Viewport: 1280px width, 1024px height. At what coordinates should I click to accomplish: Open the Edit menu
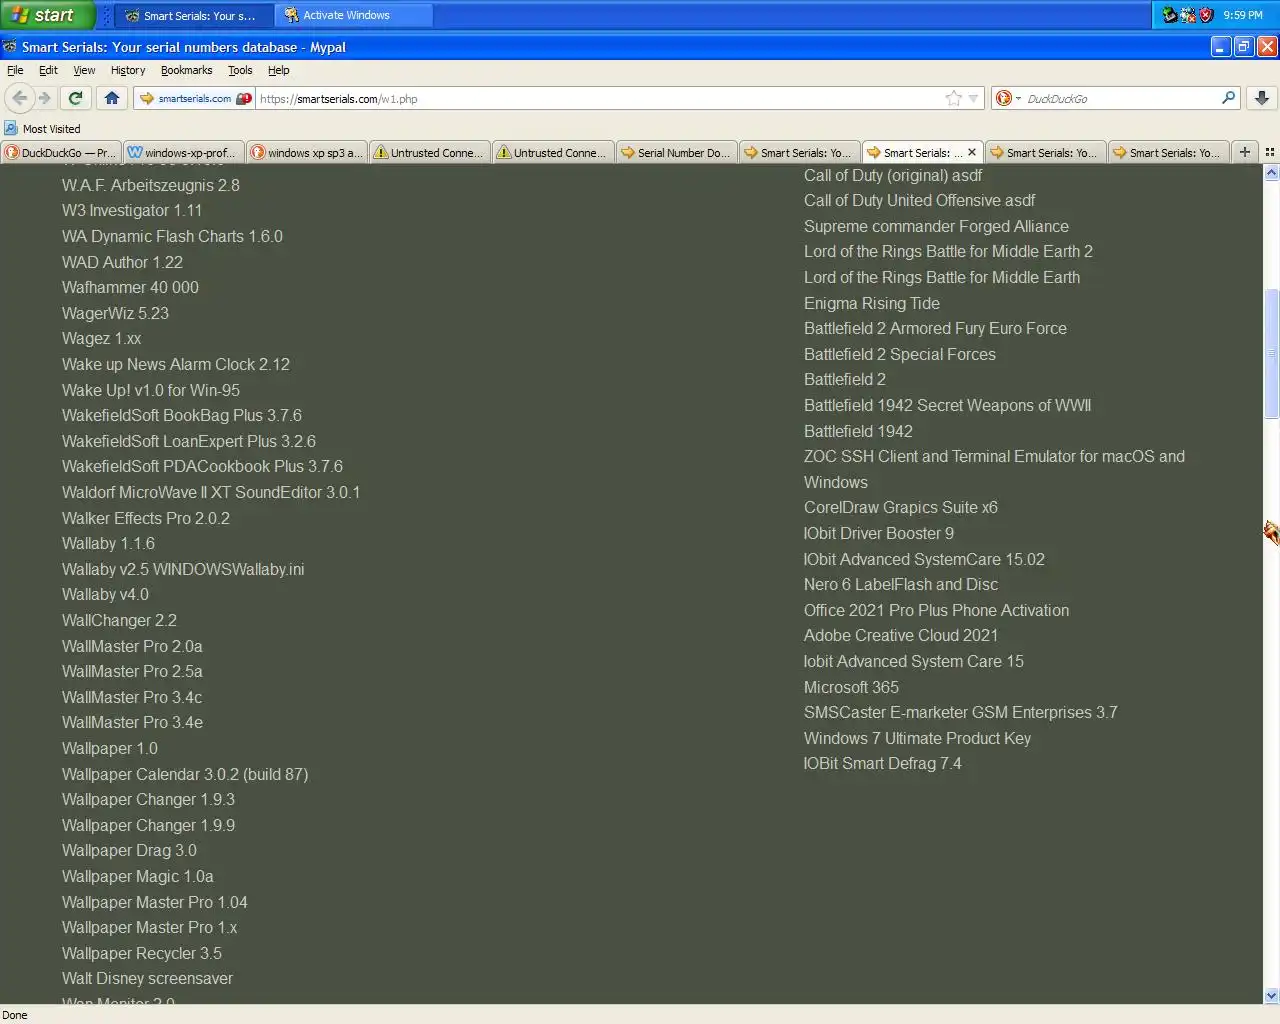click(48, 70)
